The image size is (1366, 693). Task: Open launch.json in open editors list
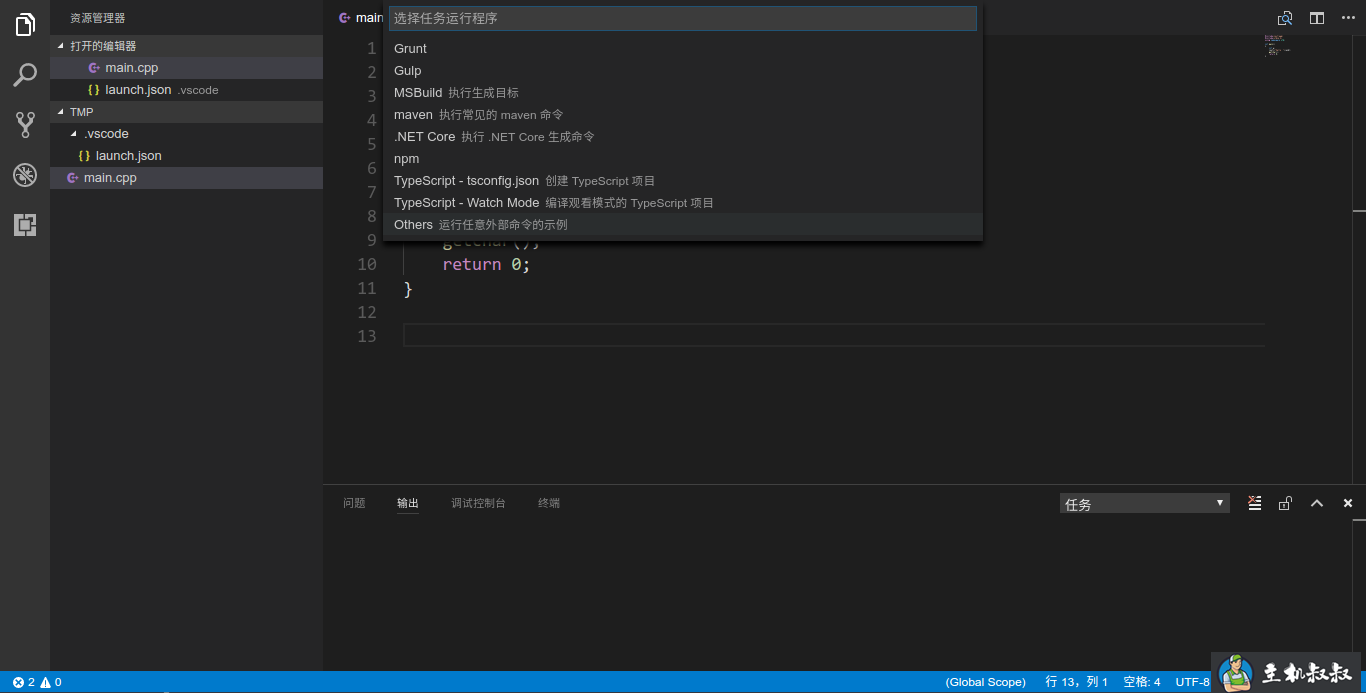coord(186,90)
